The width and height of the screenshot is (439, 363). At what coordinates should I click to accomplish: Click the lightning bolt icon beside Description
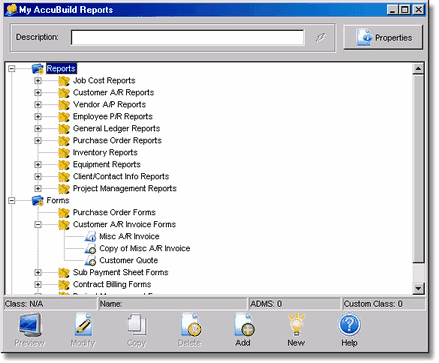click(321, 37)
